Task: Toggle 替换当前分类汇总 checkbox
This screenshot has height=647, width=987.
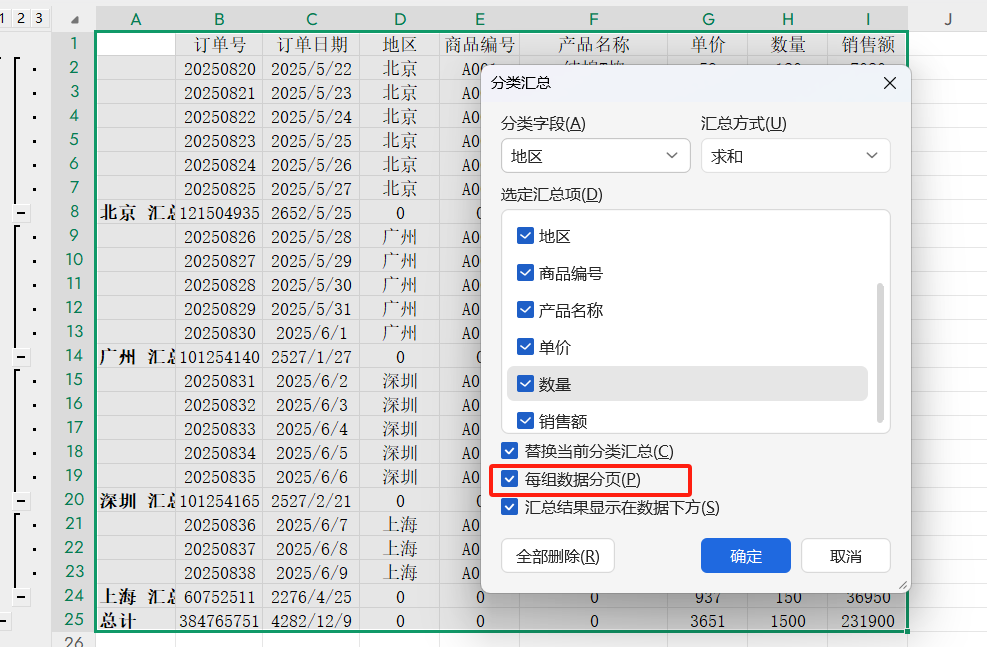Action: pos(510,453)
